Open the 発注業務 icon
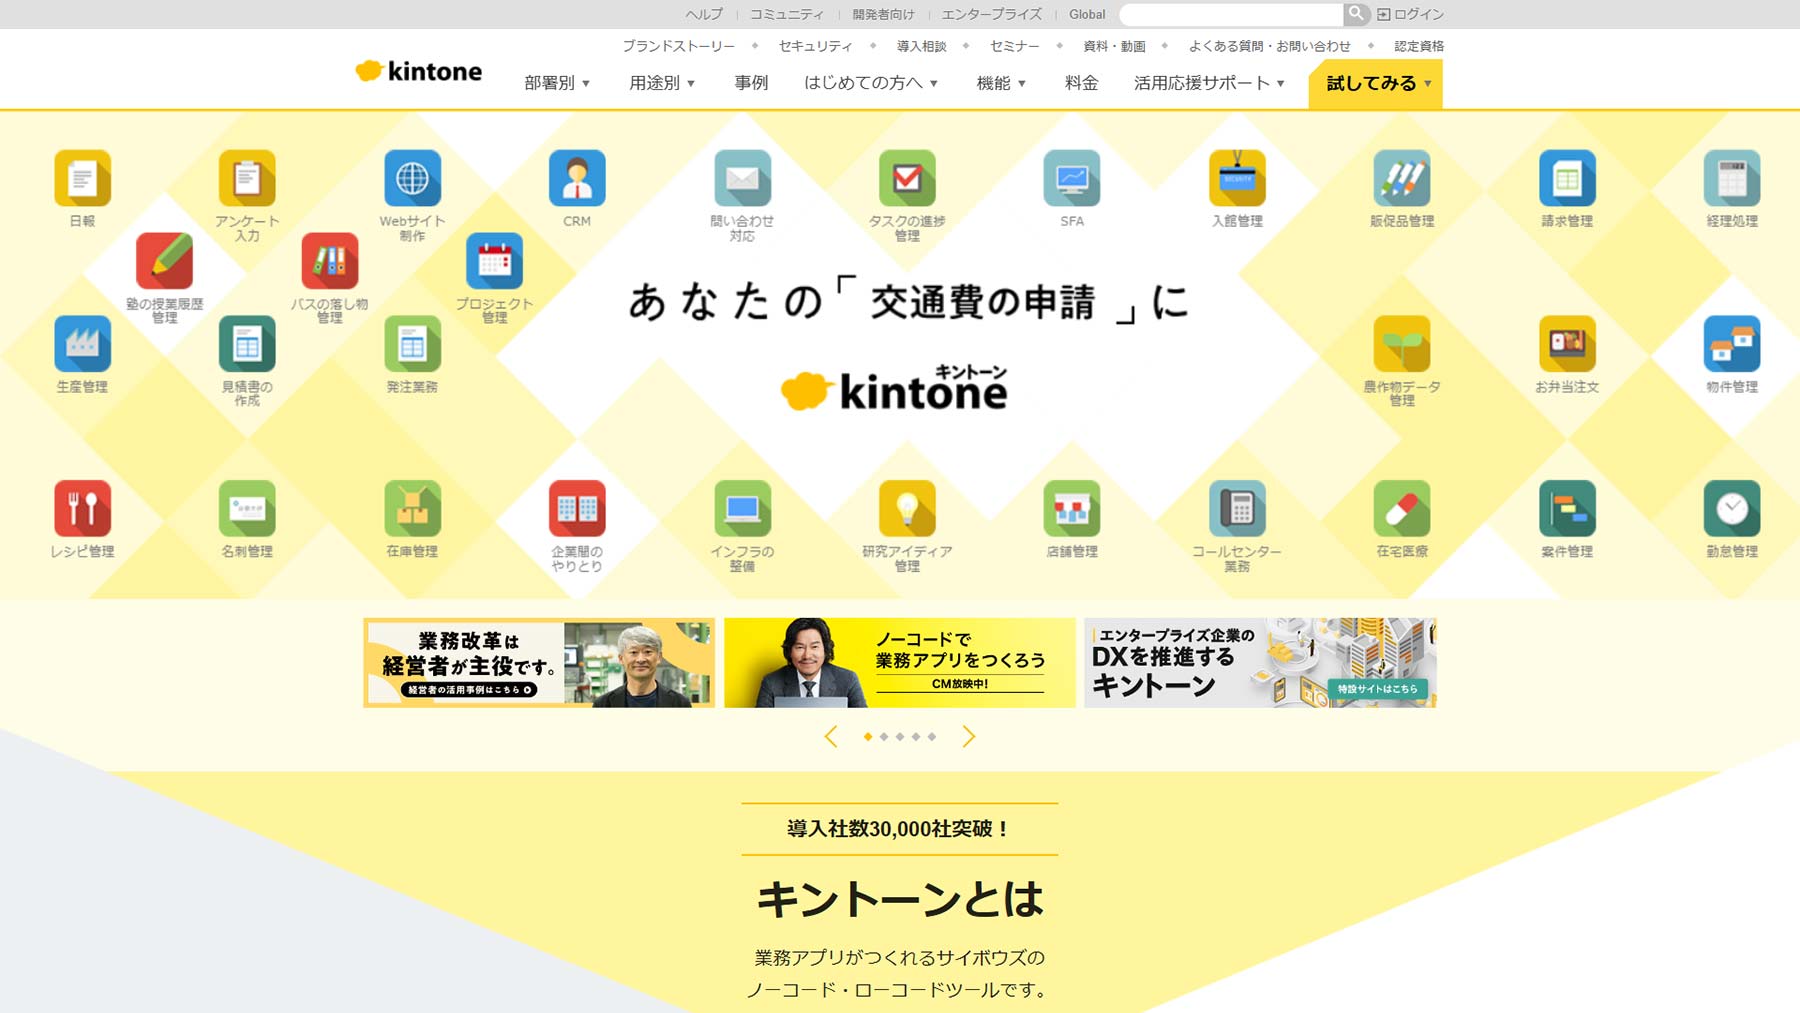This screenshot has width=1800, height=1013. (x=412, y=344)
